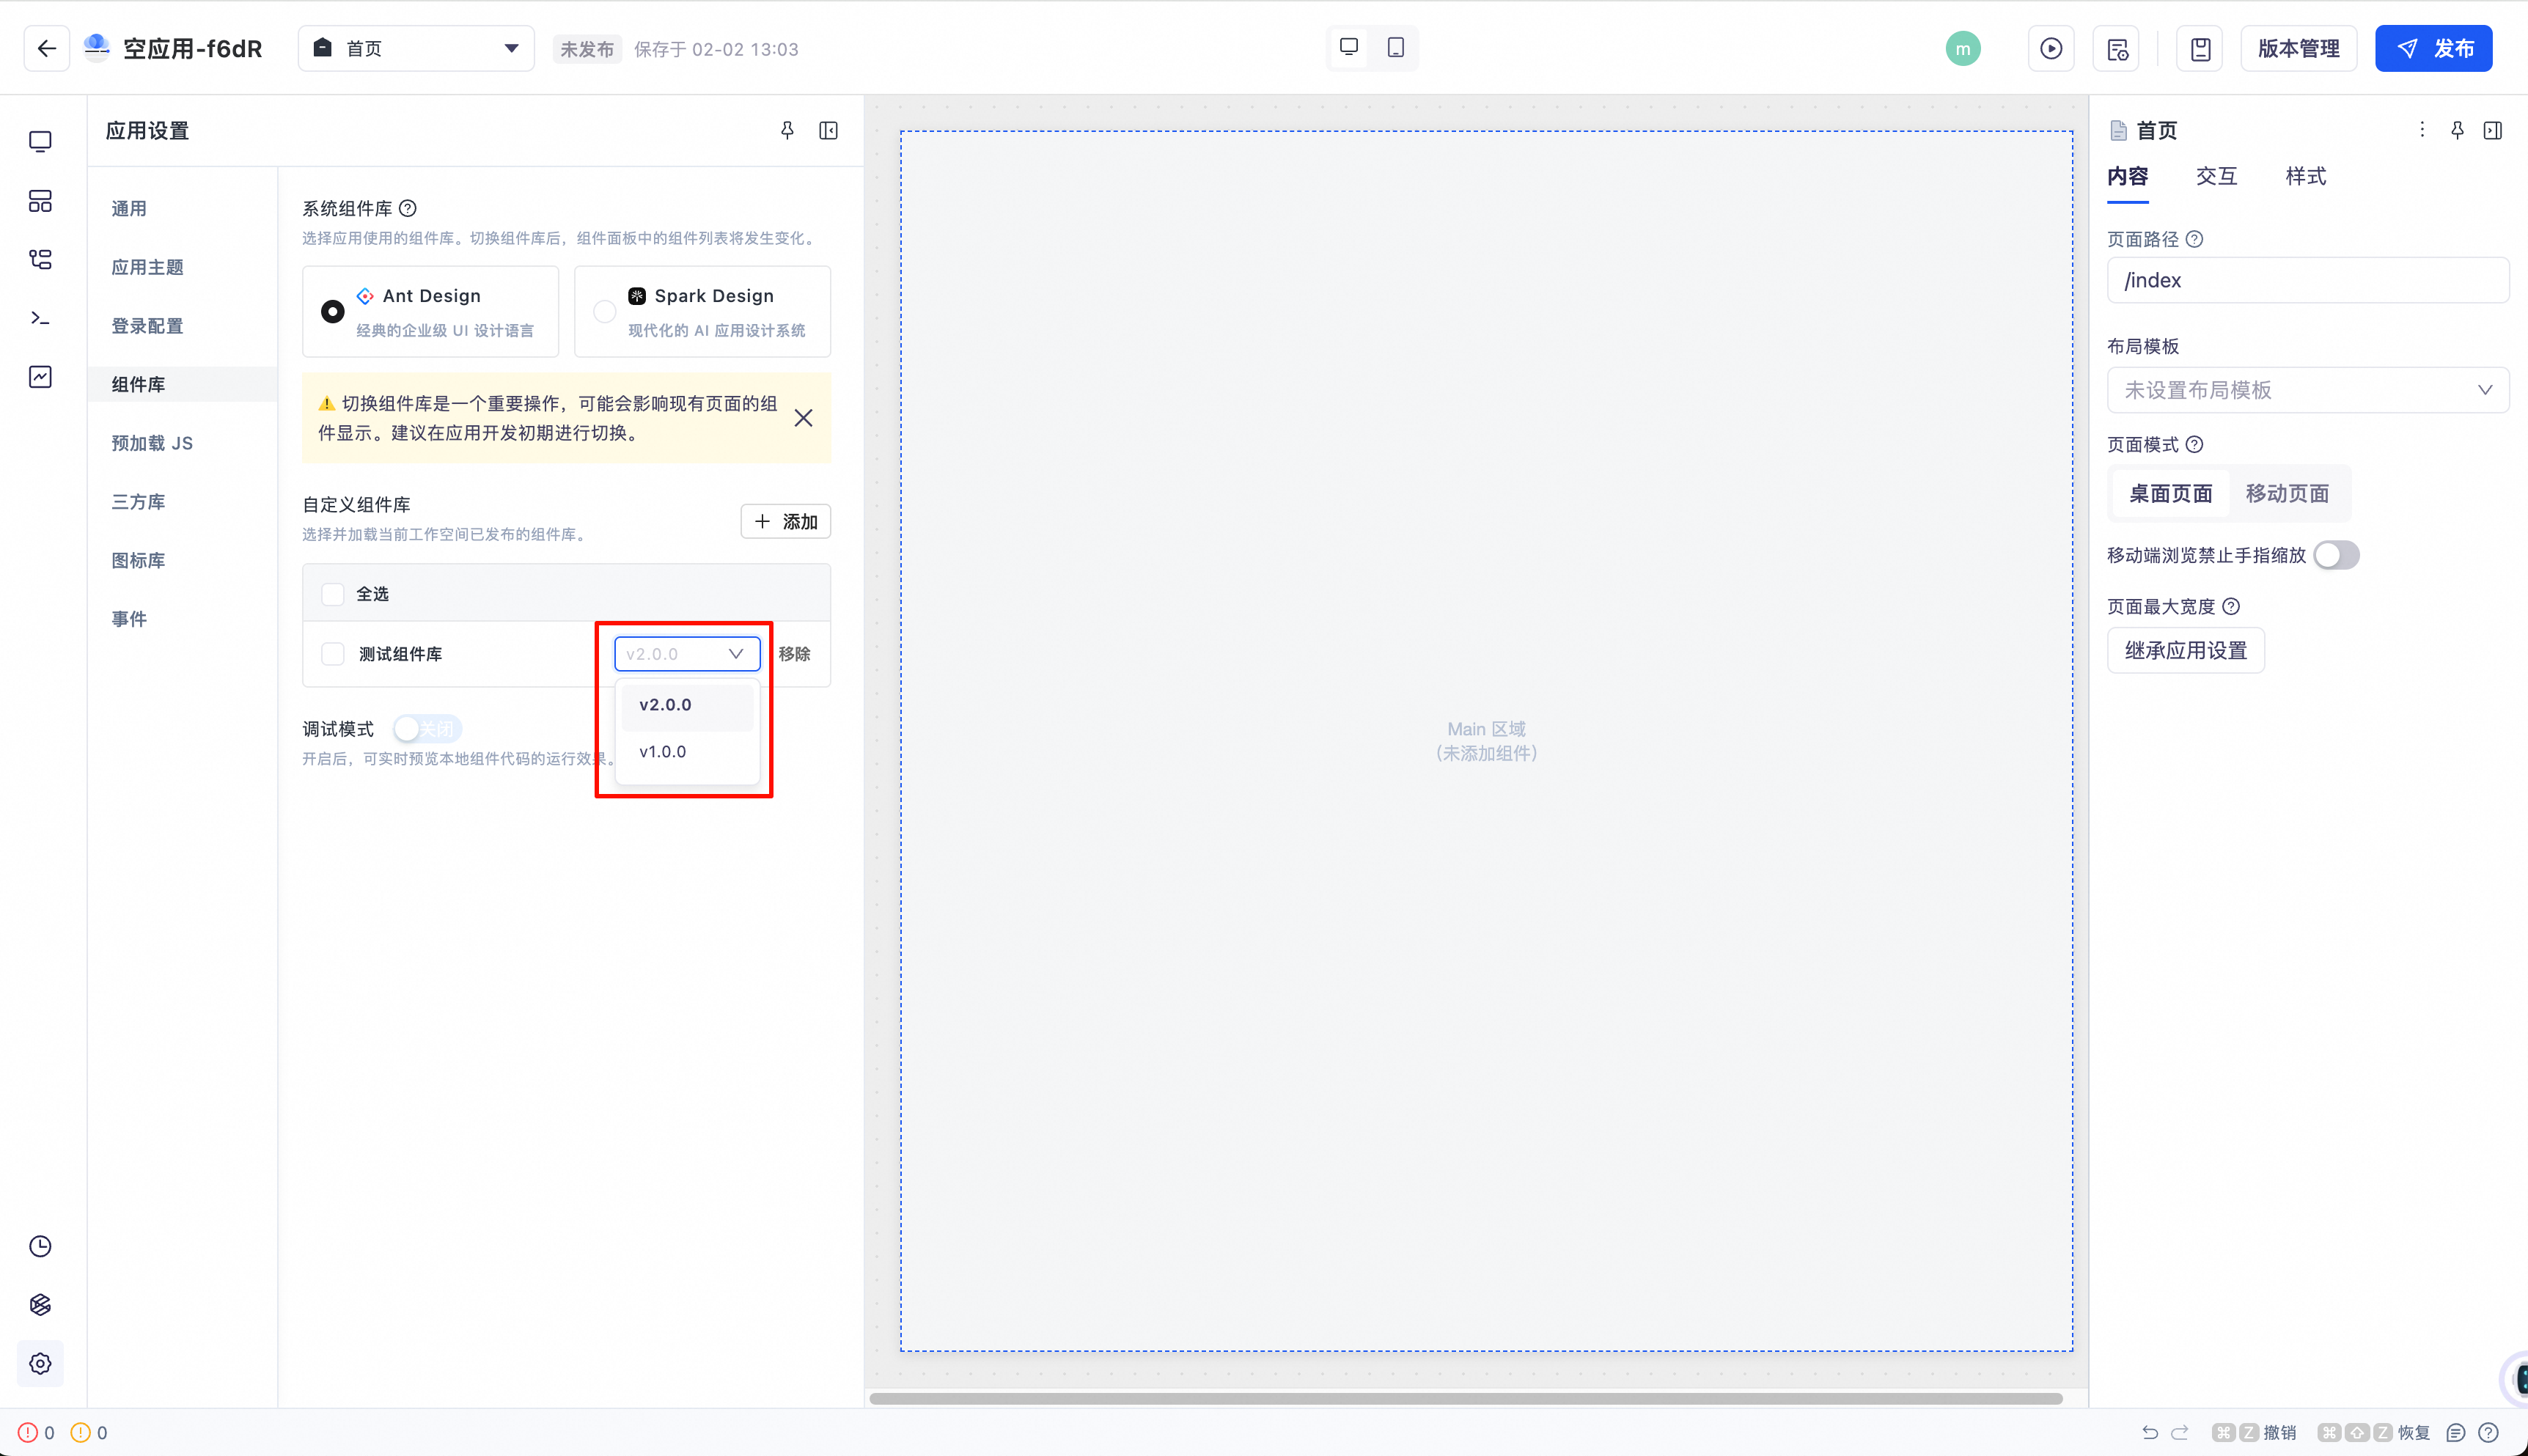The width and height of the screenshot is (2528, 1456).
Task: Click the back arrow in header
Action: point(46,48)
